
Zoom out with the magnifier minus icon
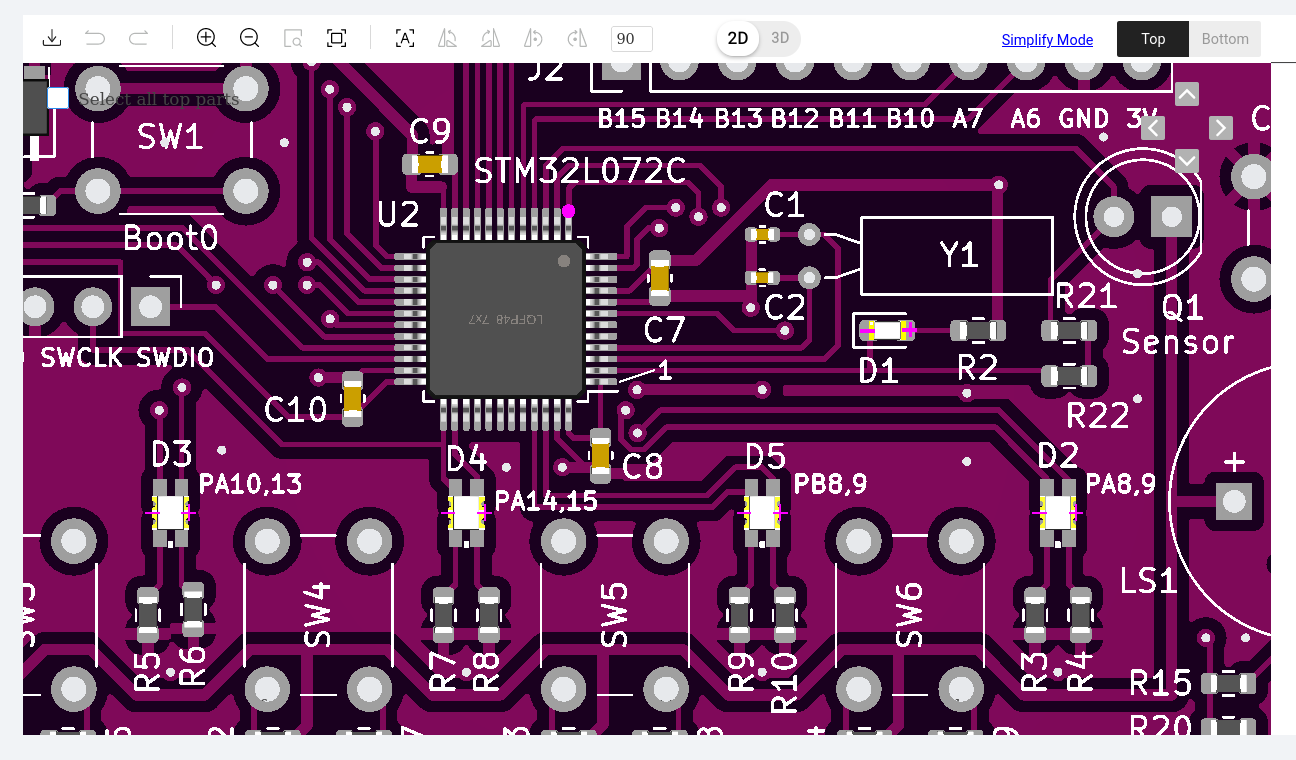[x=250, y=39]
